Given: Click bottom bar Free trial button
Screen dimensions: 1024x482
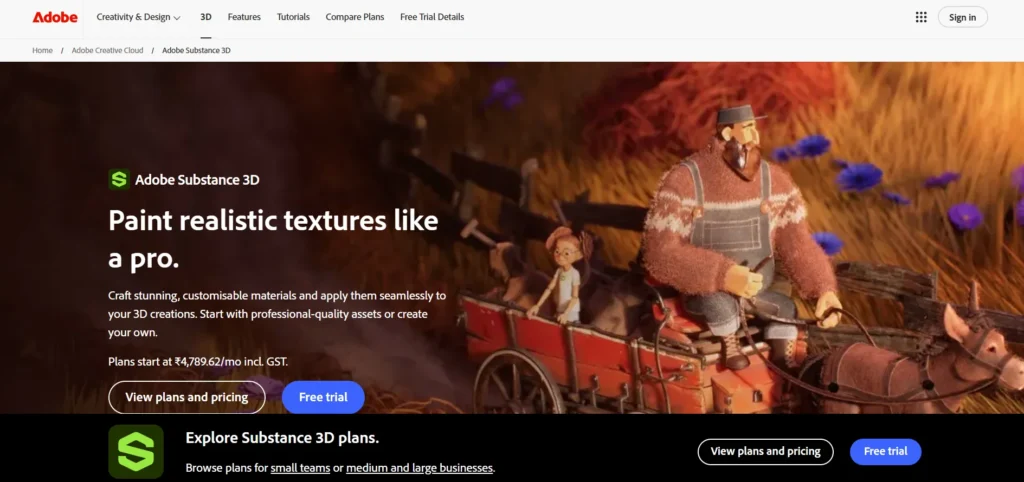Looking at the screenshot, I should click(x=886, y=451).
